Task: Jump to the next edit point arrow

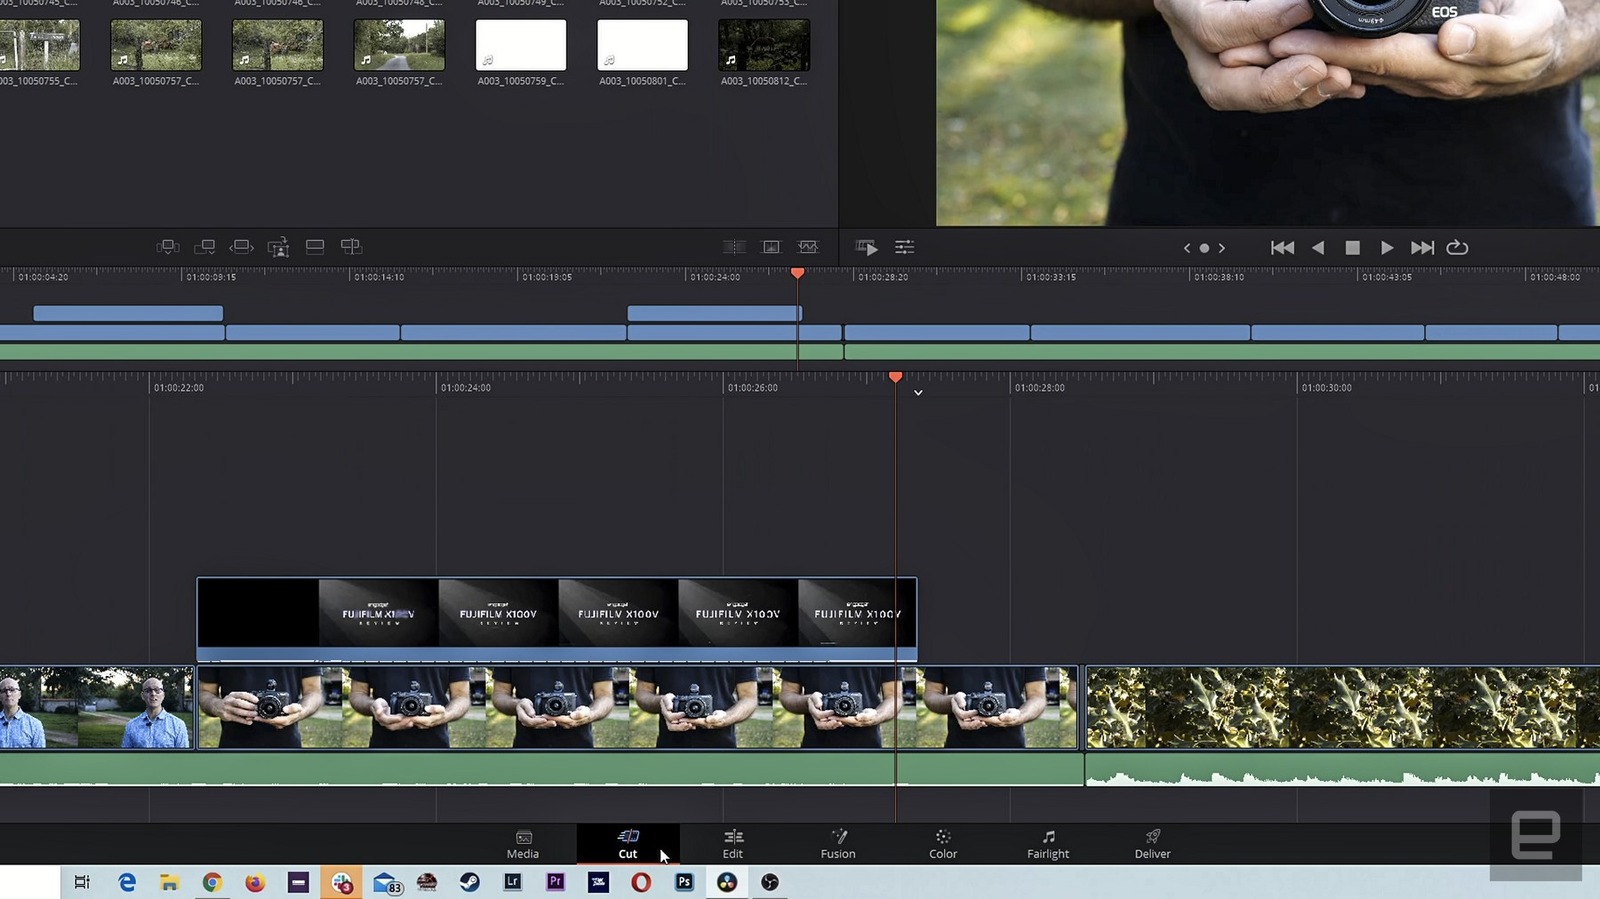Action: 1222,248
